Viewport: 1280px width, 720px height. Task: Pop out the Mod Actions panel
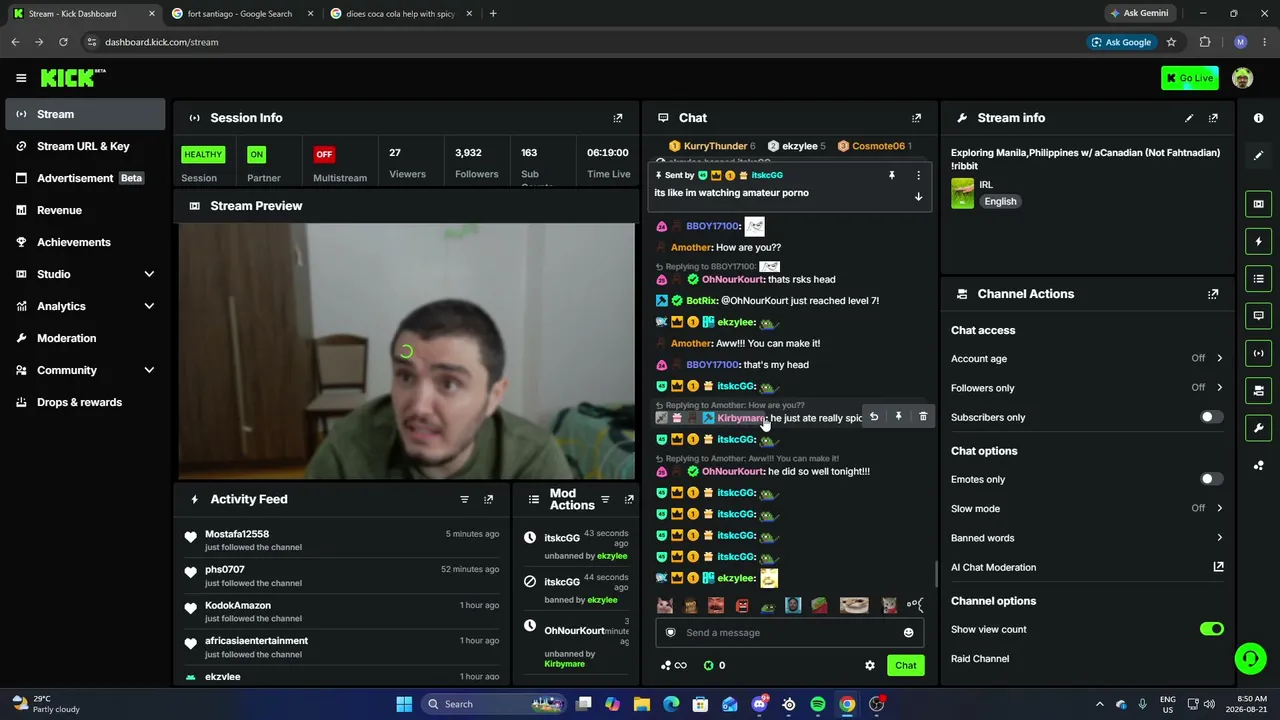coord(629,499)
